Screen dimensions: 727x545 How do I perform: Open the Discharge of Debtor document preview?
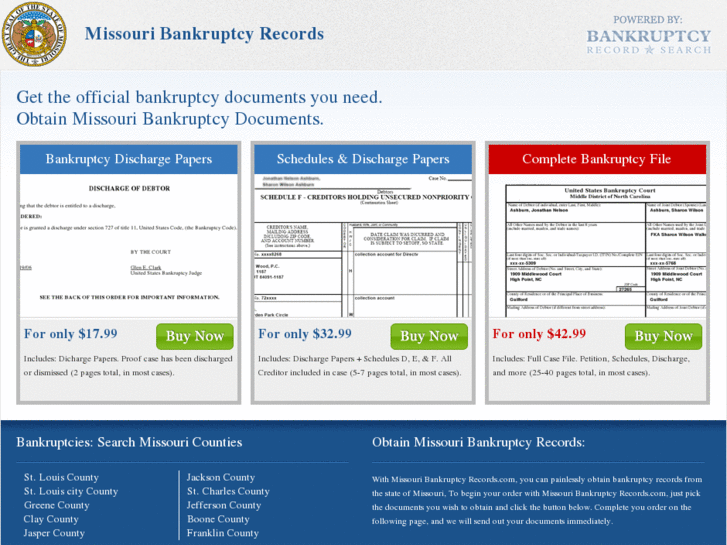(x=128, y=246)
